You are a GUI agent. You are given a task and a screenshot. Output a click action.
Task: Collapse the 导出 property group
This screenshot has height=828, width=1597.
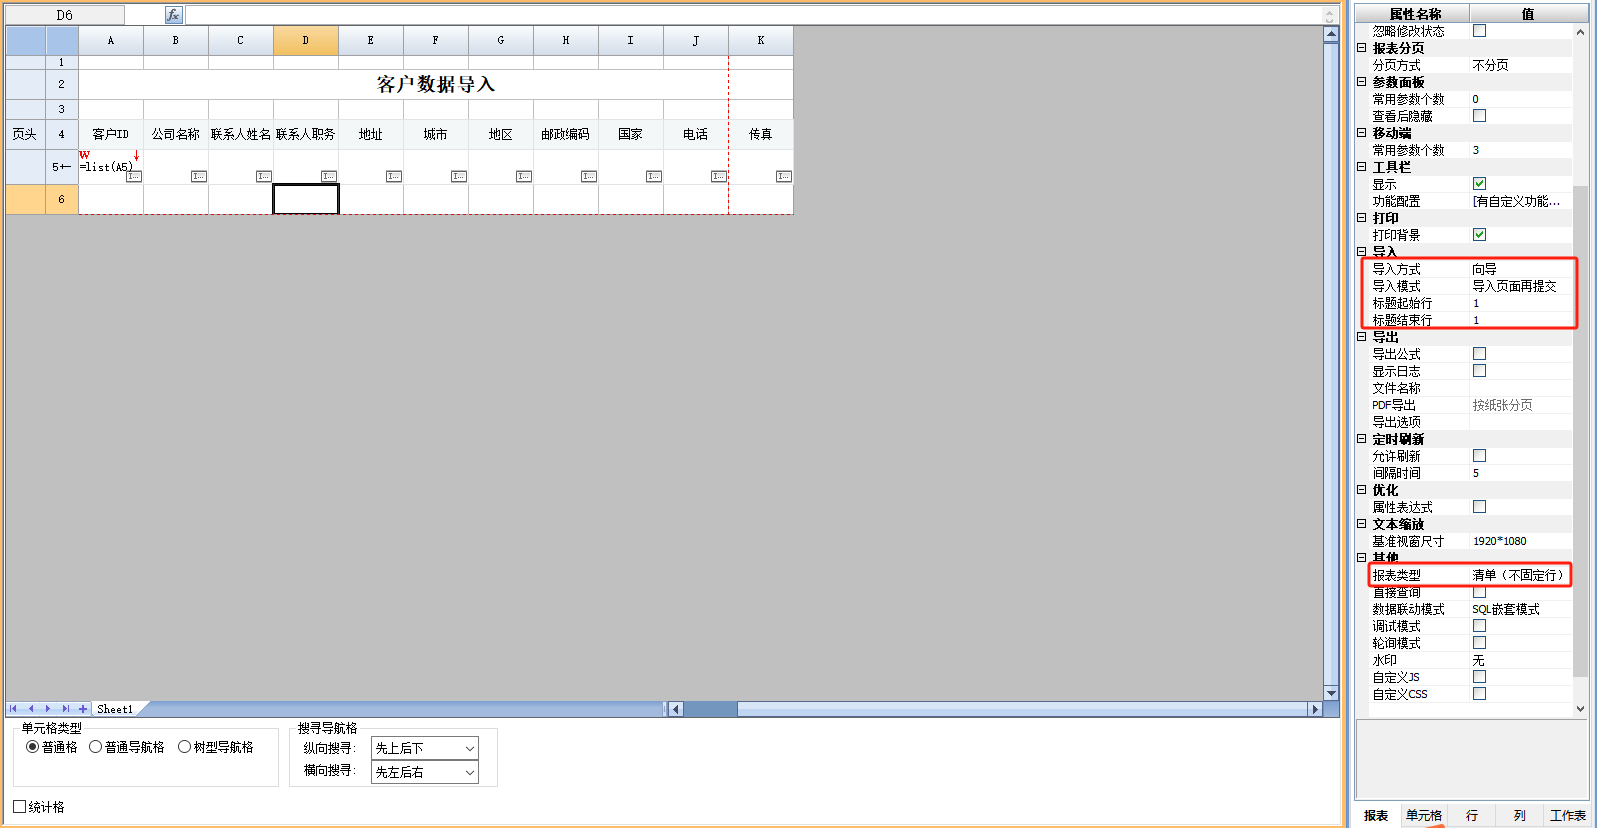pyautogui.click(x=1361, y=337)
